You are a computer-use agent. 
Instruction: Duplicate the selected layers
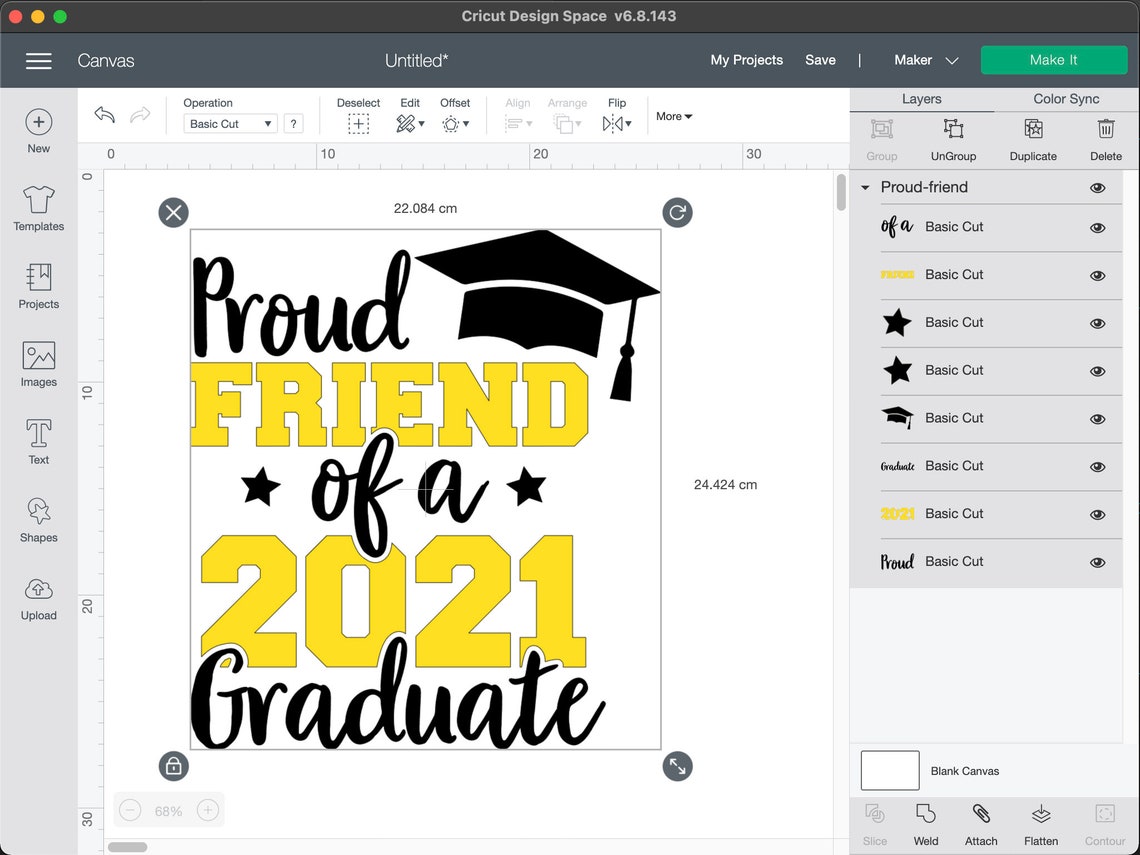[1033, 138]
